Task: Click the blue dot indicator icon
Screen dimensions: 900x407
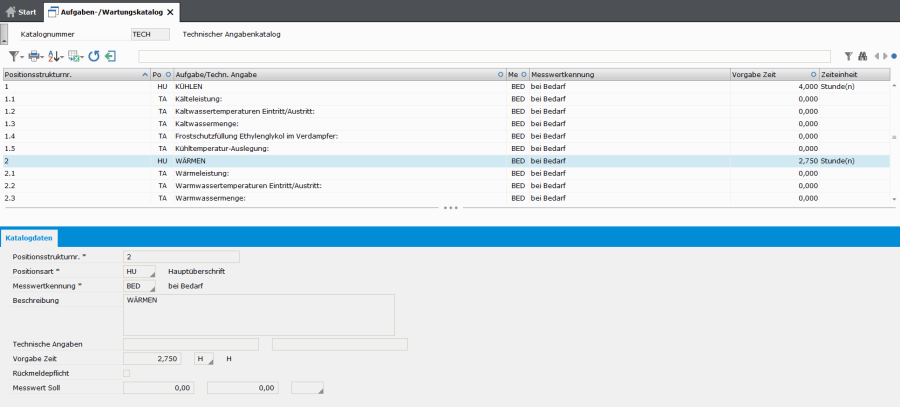Action: point(894,56)
